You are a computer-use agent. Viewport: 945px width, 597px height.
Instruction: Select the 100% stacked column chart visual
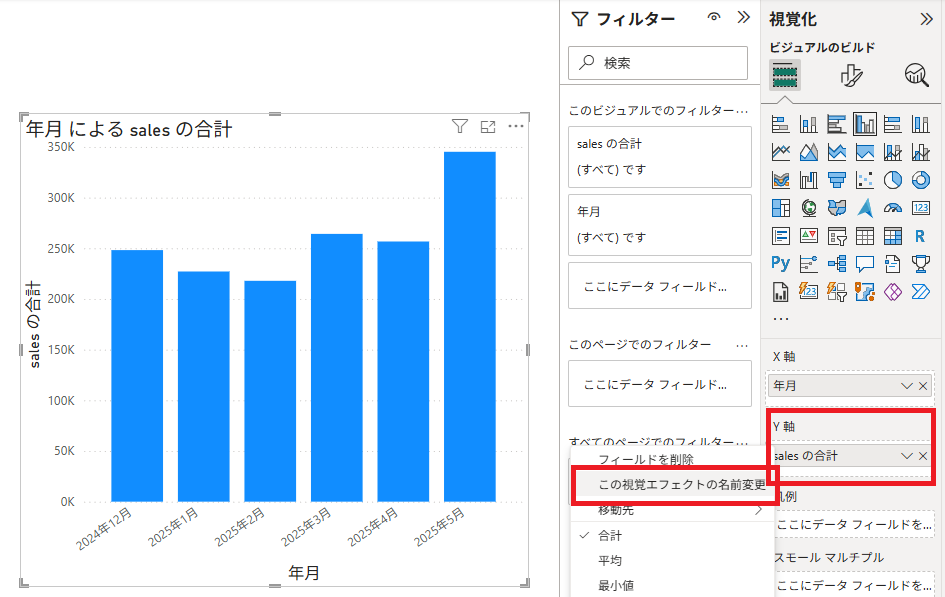point(921,124)
